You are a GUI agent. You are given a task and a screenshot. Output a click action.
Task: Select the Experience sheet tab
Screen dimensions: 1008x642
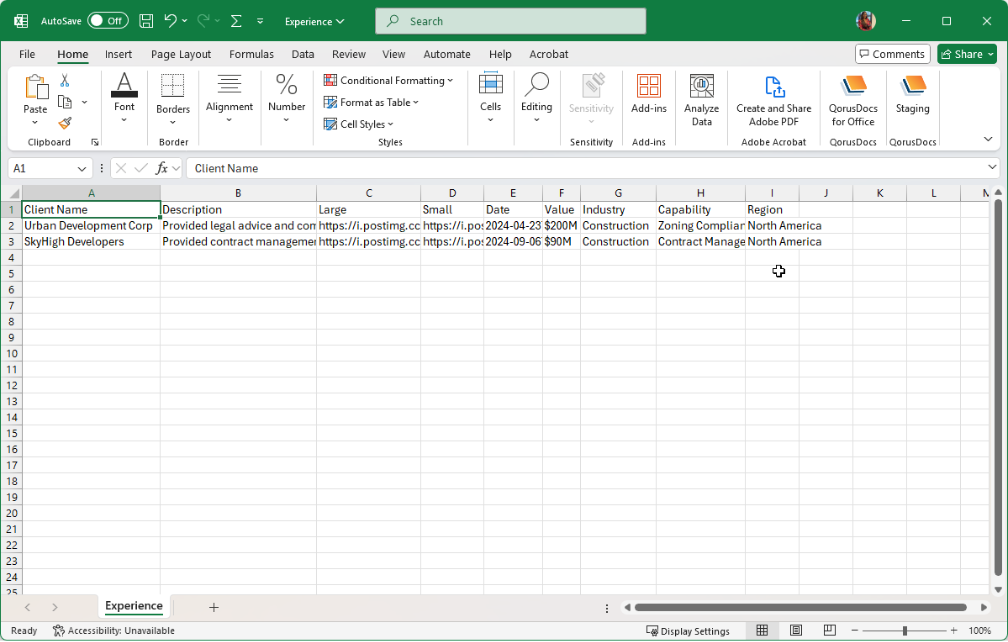pos(133,606)
